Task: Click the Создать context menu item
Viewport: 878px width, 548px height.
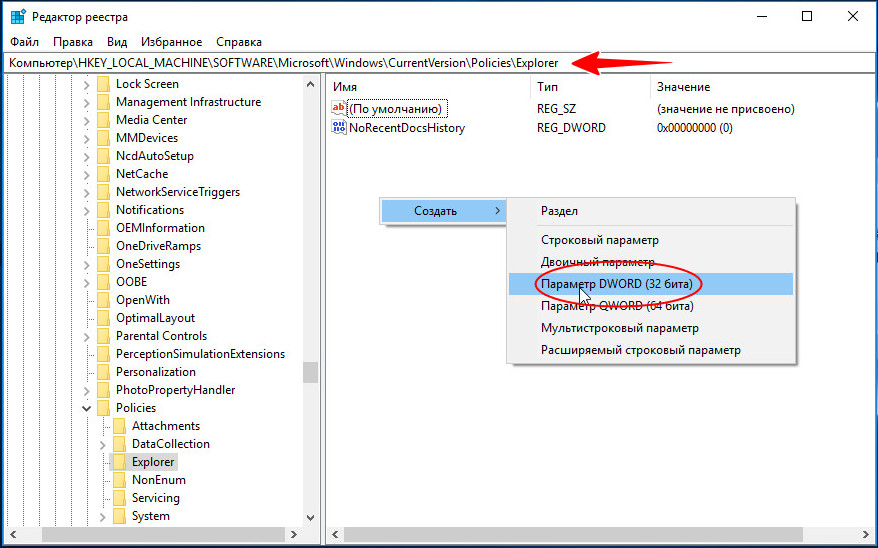Action: coord(443,211)
